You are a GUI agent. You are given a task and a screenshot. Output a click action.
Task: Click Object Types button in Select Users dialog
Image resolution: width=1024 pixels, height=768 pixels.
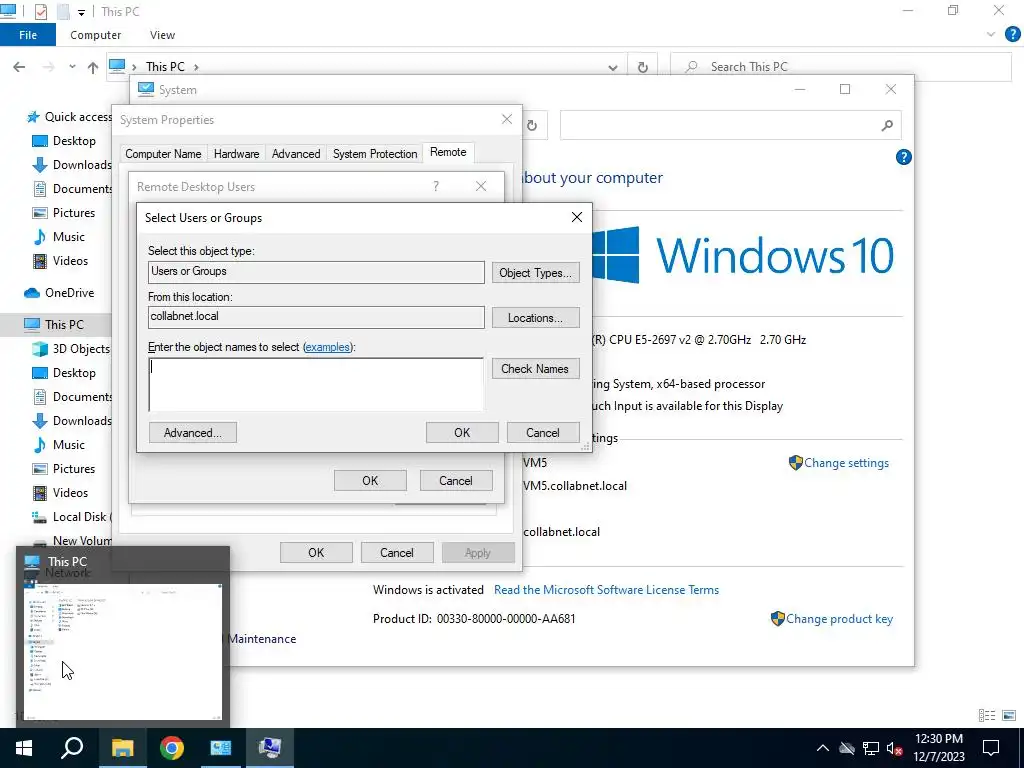536,273
